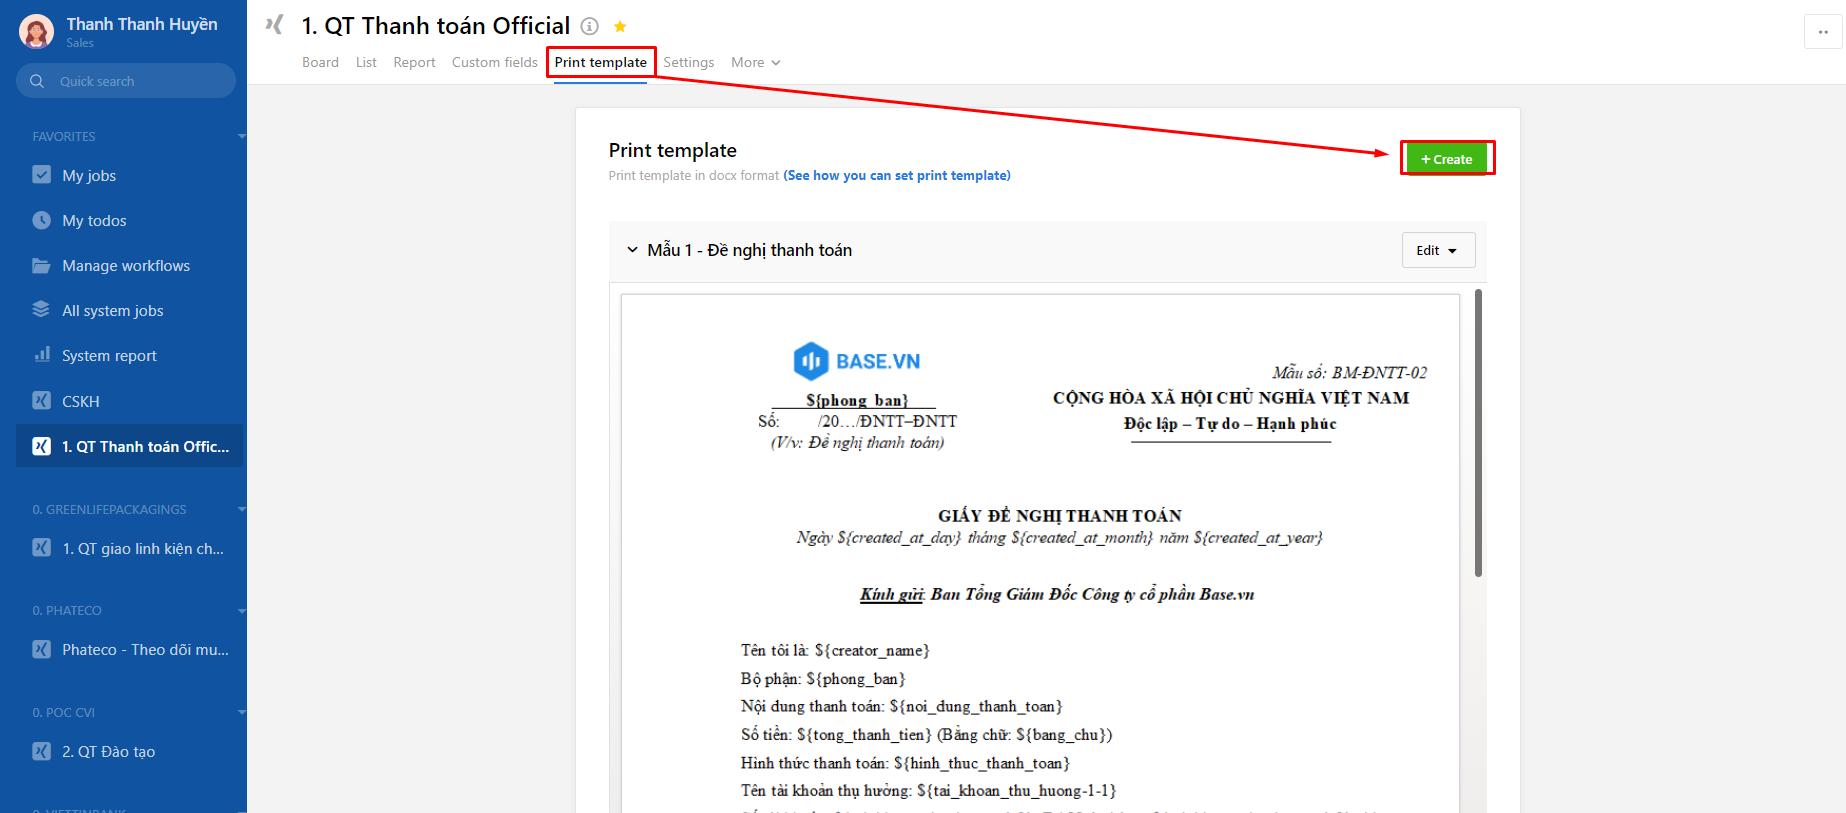
Task: Switch to the Report tab
Action: (414, 62)
